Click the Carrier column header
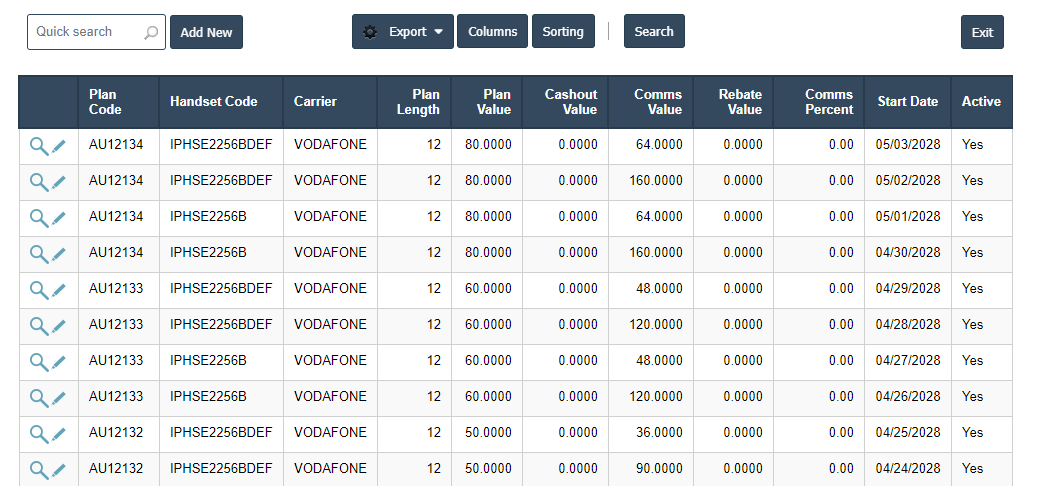The width and height of the screenshot is (1043, 486). click(315, 102)
